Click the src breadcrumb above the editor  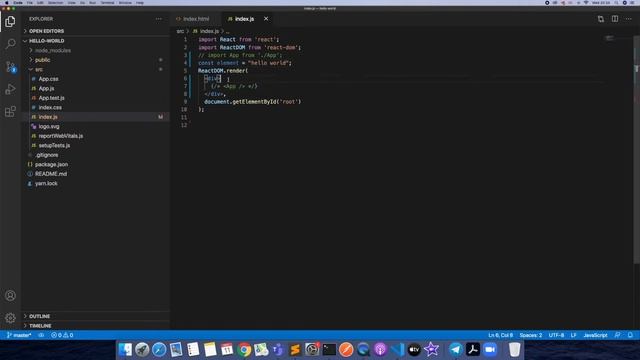click(x=180, y=31)
